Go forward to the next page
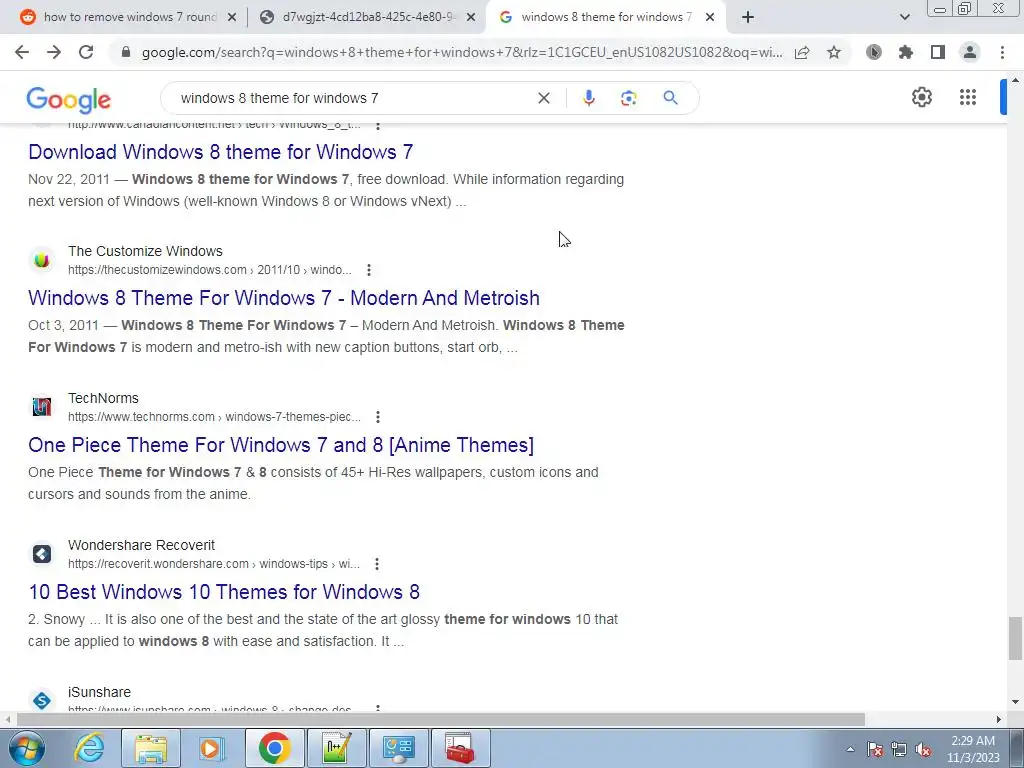This screenshot has height=768, width=1024. pyautogui.click(x=54, y=52)
